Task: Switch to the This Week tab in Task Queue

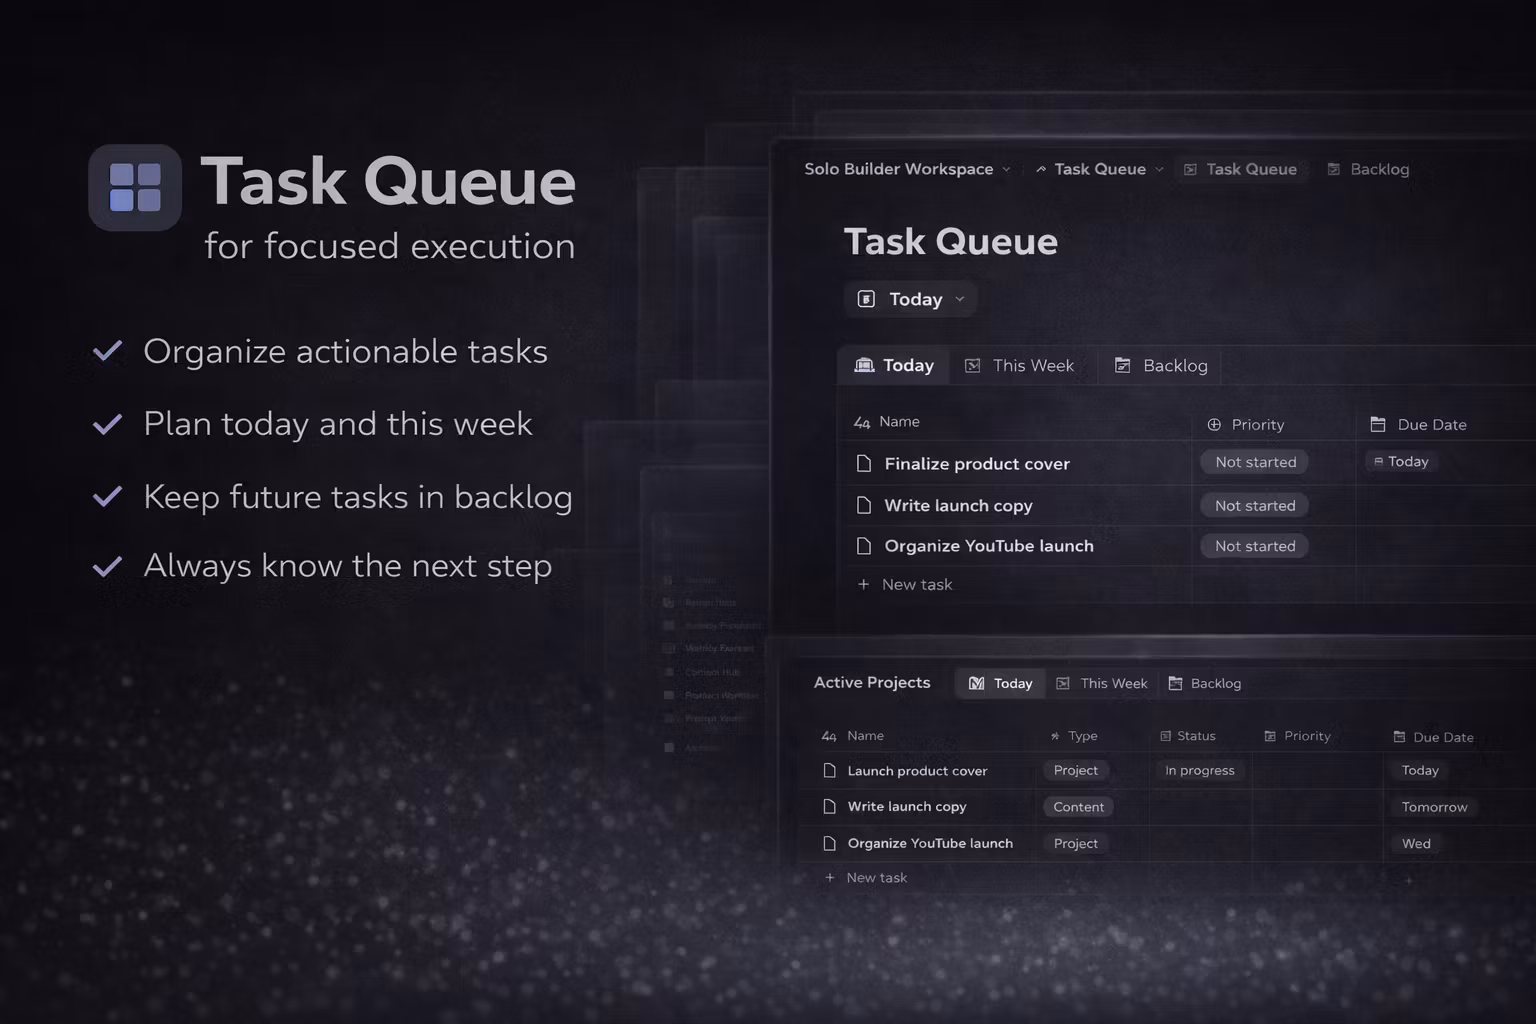Action: 1020,366
